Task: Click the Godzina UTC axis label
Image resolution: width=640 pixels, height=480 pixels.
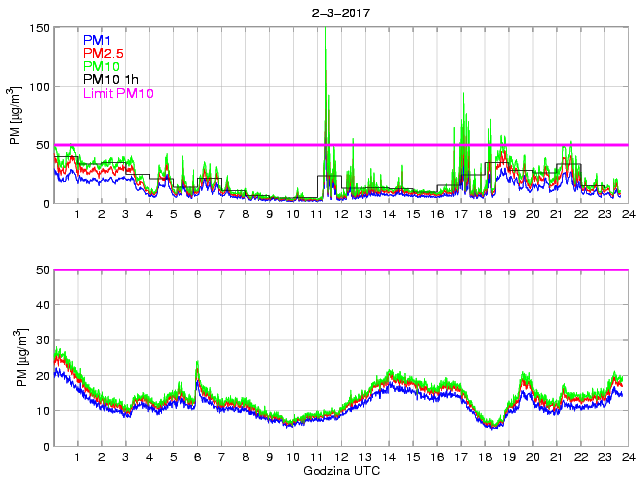Action: pyautogui.click(x=339, y=470)
